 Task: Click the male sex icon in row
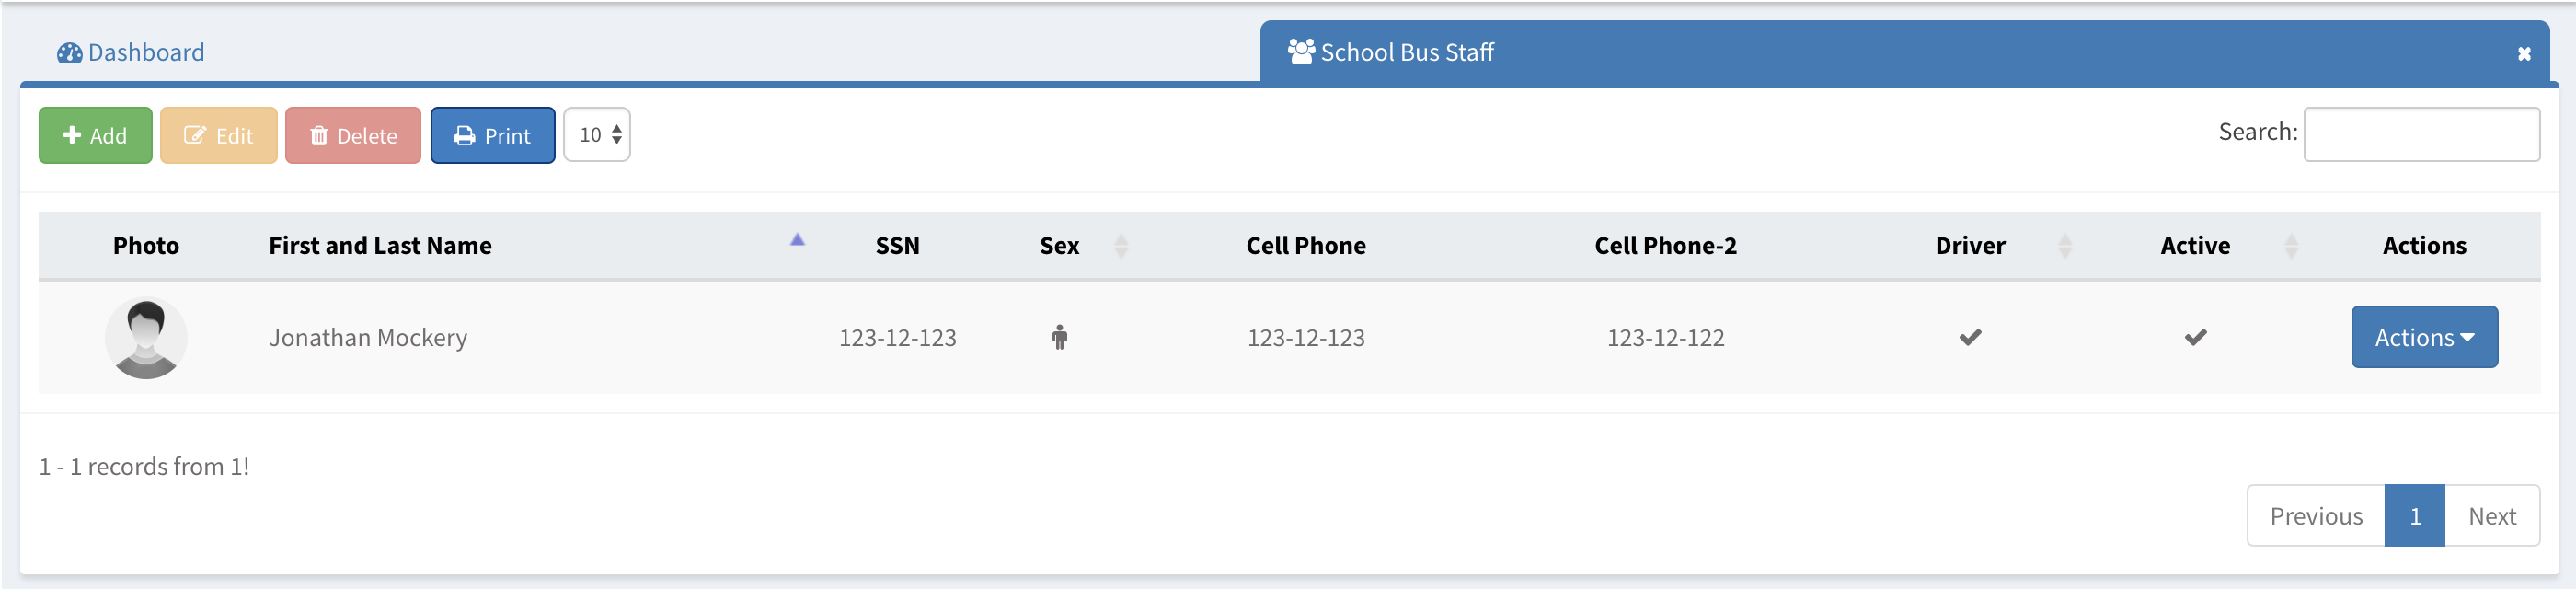[1059, 338]
